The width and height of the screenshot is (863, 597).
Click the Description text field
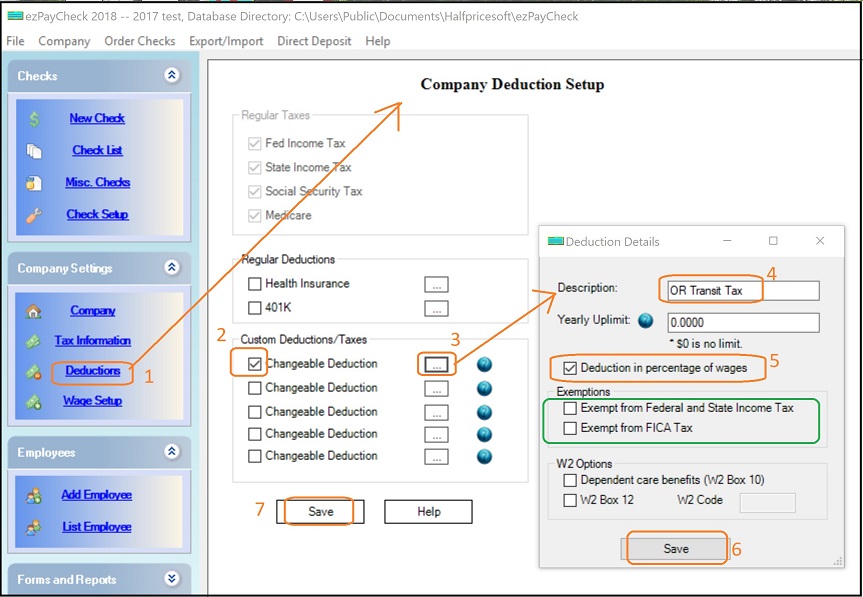click(740, 291)
